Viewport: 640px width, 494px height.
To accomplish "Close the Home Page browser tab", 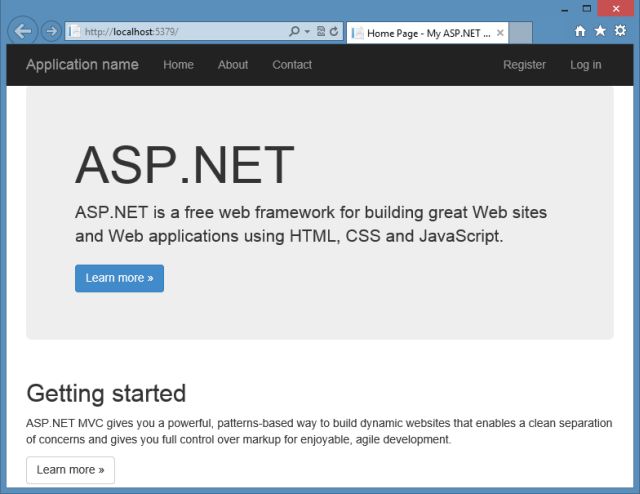I will (500, 33).
